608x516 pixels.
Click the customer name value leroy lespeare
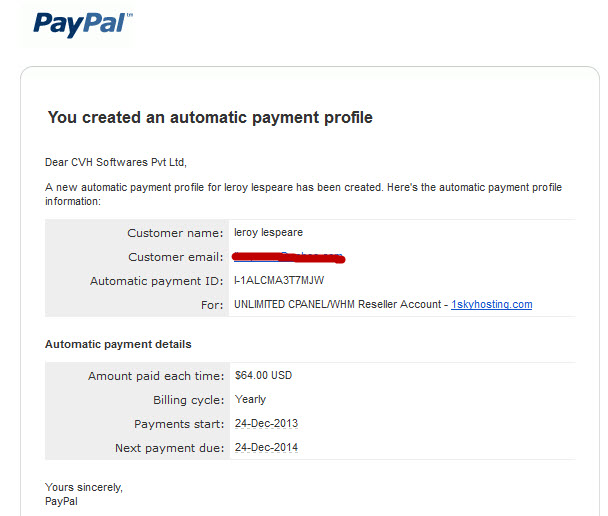[x=268, y=233]
